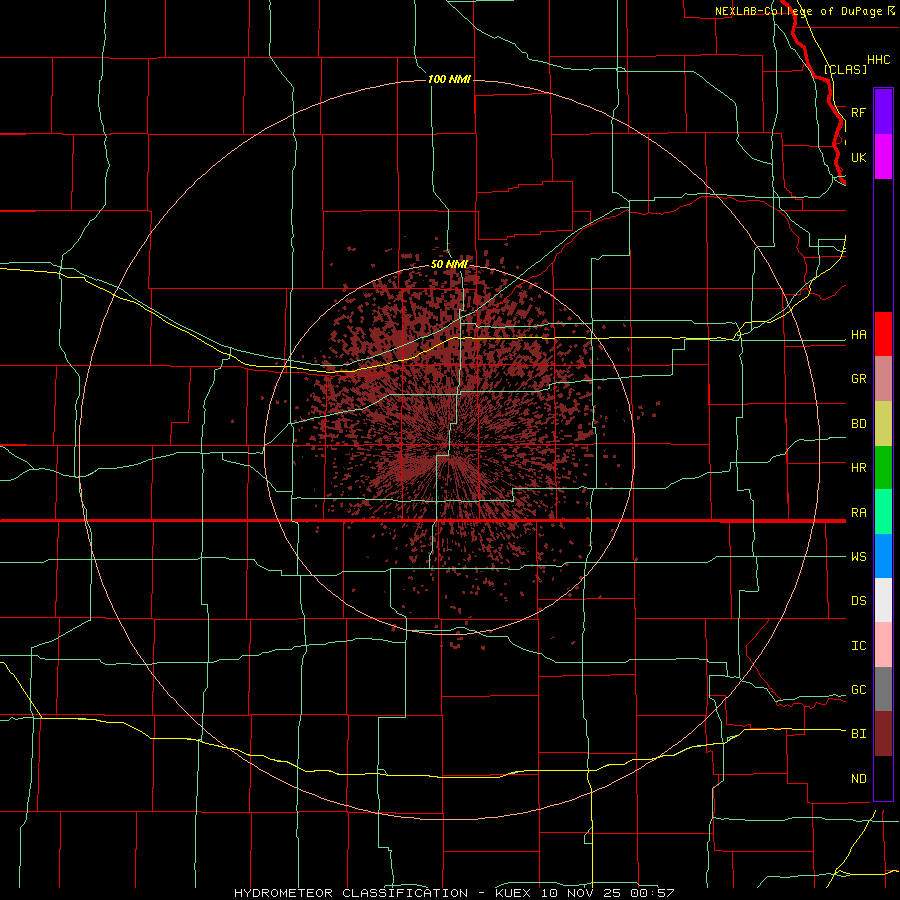Image resolution: width=900 pixels, height=900 pixels.
Task: Click the GC gray legend swatch
Action: coord(883,689)
